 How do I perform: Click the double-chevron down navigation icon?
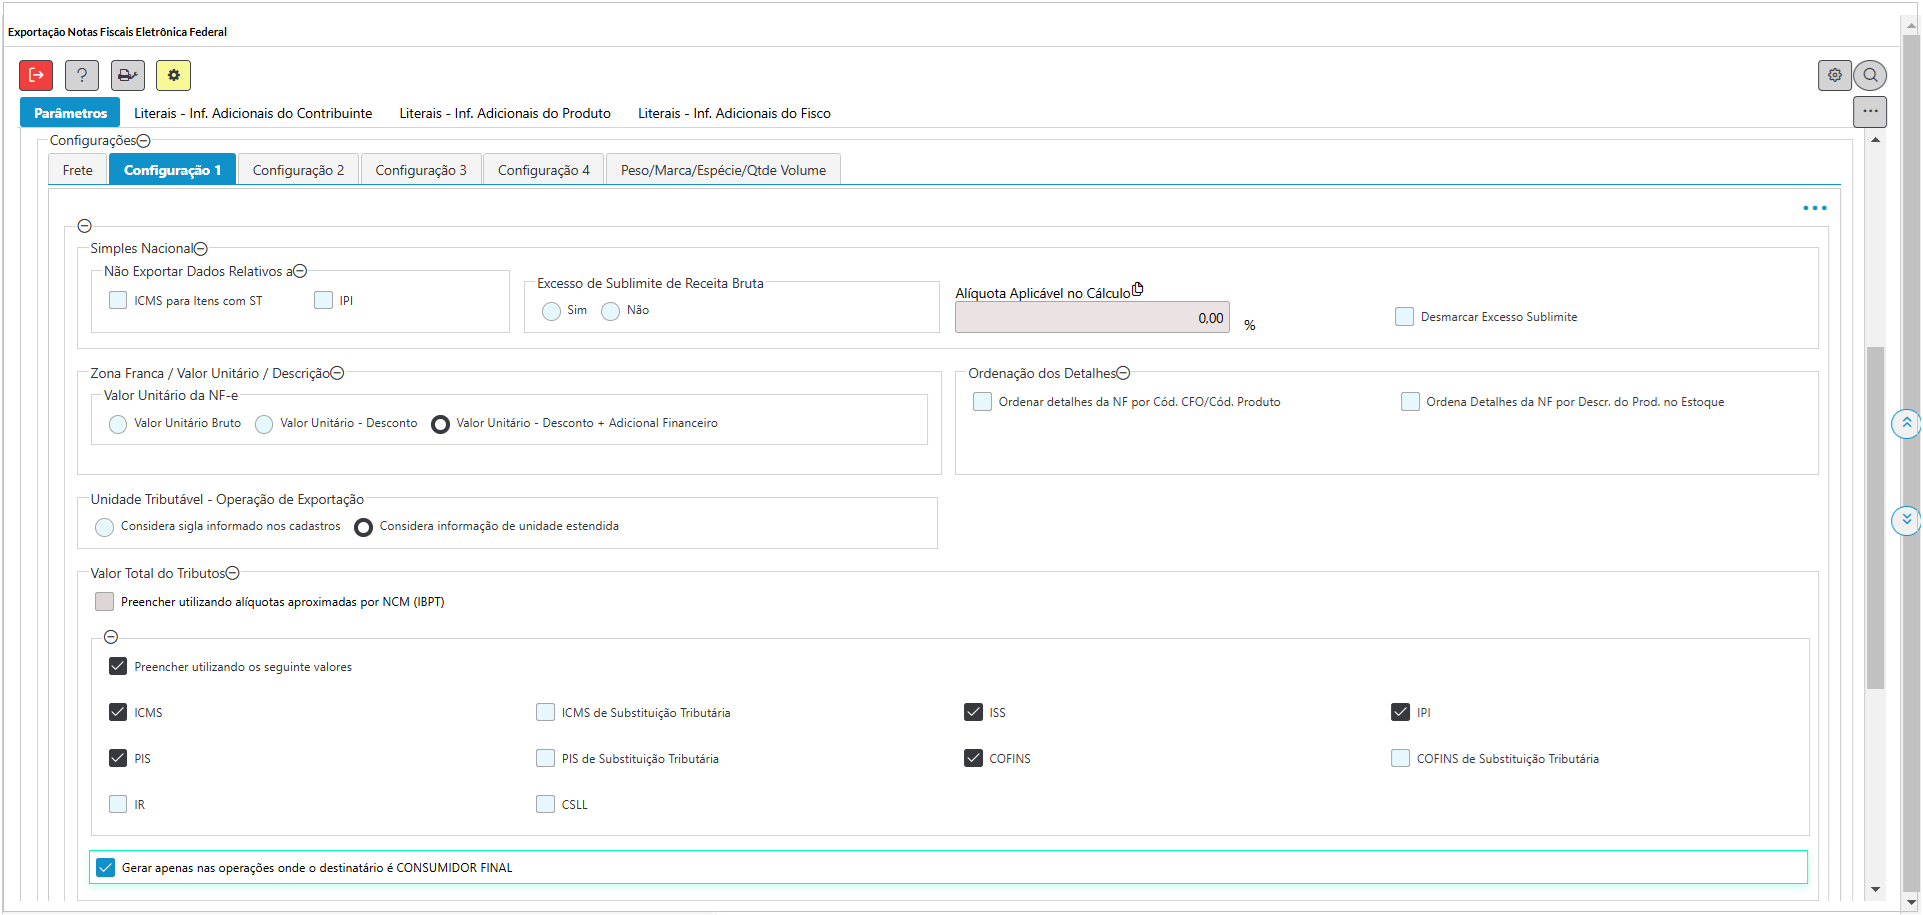click(x=1906, y=520)
